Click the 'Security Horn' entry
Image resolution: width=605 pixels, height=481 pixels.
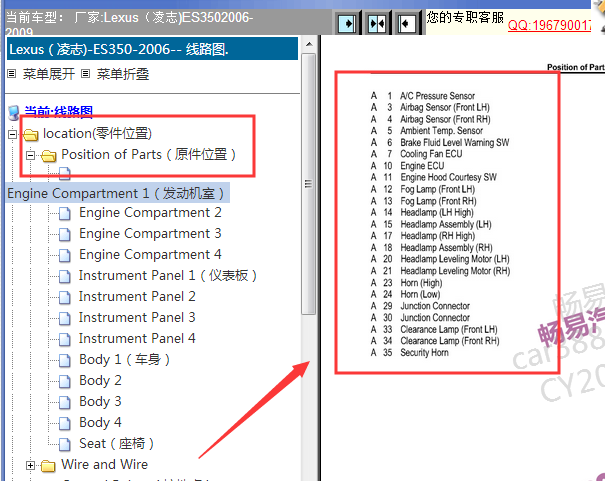(x=424, y=353)
